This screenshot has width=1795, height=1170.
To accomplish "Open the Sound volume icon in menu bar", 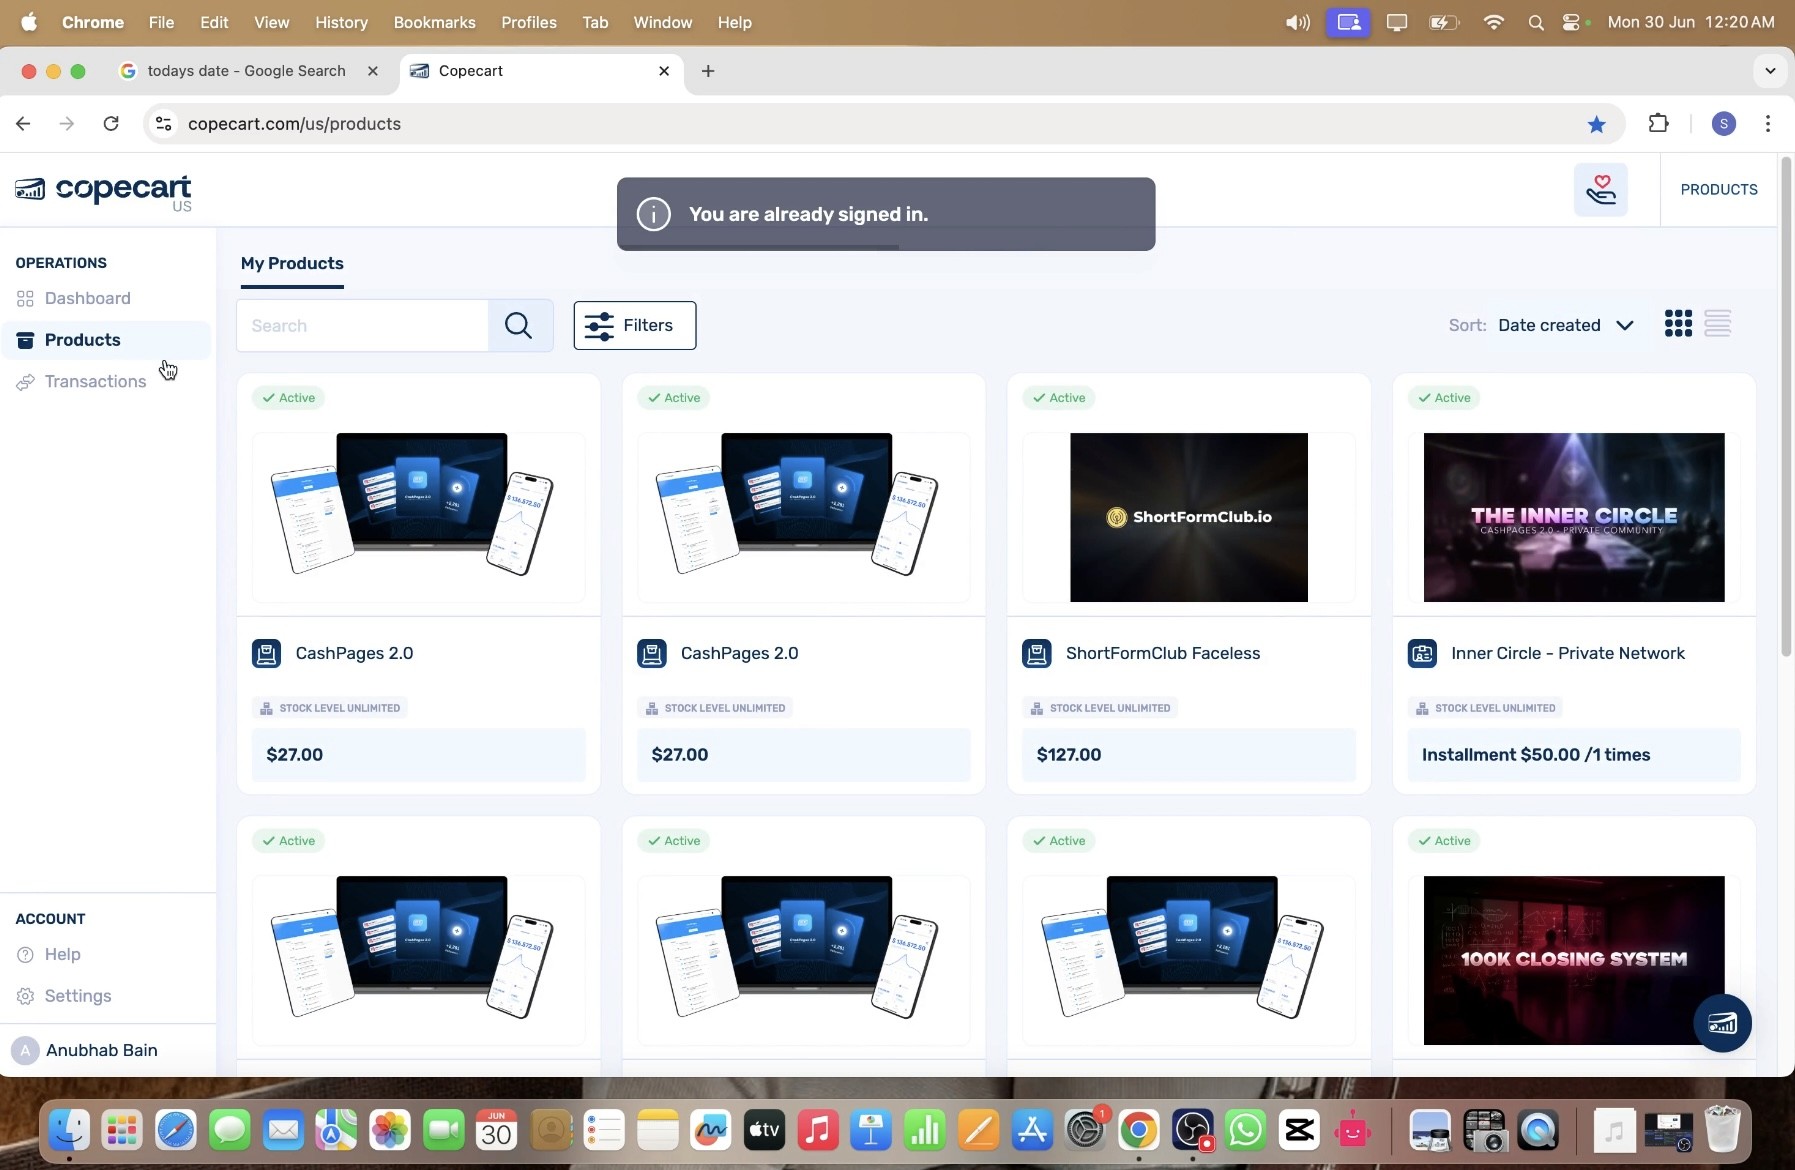I will point(1297,22).
